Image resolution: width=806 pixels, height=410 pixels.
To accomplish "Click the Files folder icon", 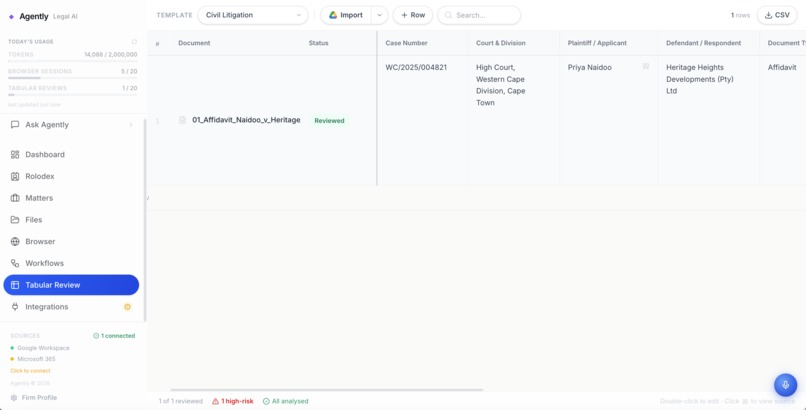I will point(15,219).
